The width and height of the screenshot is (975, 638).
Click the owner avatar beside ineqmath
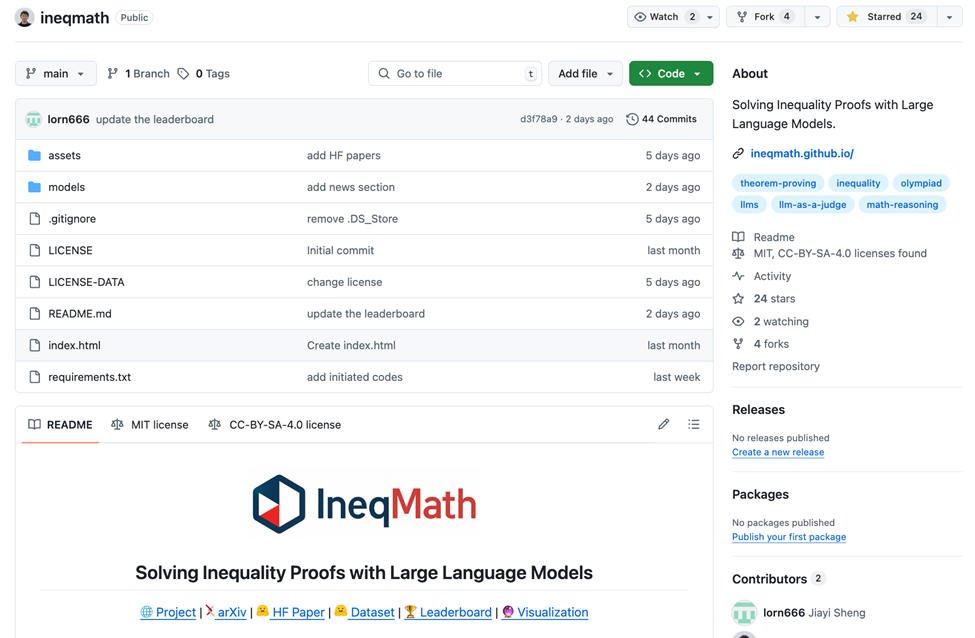coord(24,17)
